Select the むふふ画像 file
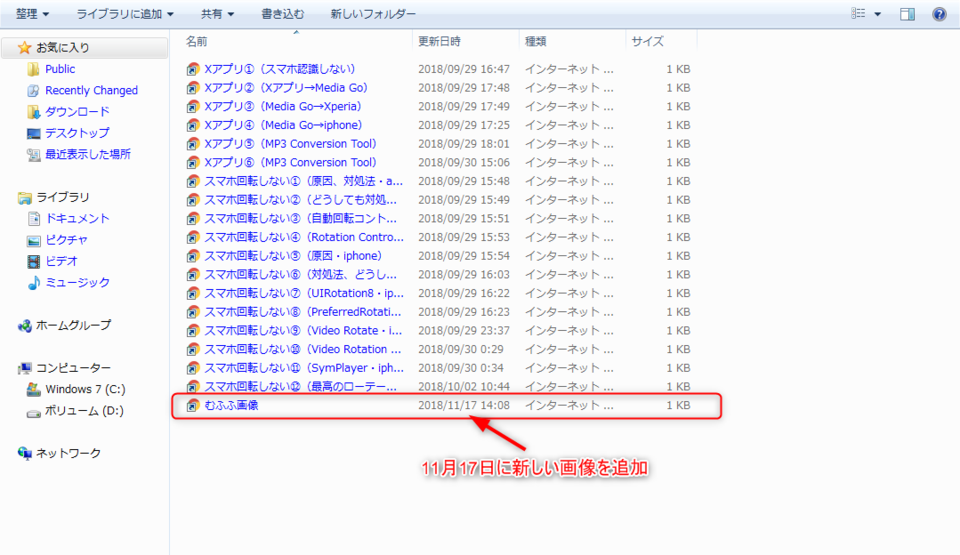This screenshot has height=555, width=960. (x=231, y=406)
